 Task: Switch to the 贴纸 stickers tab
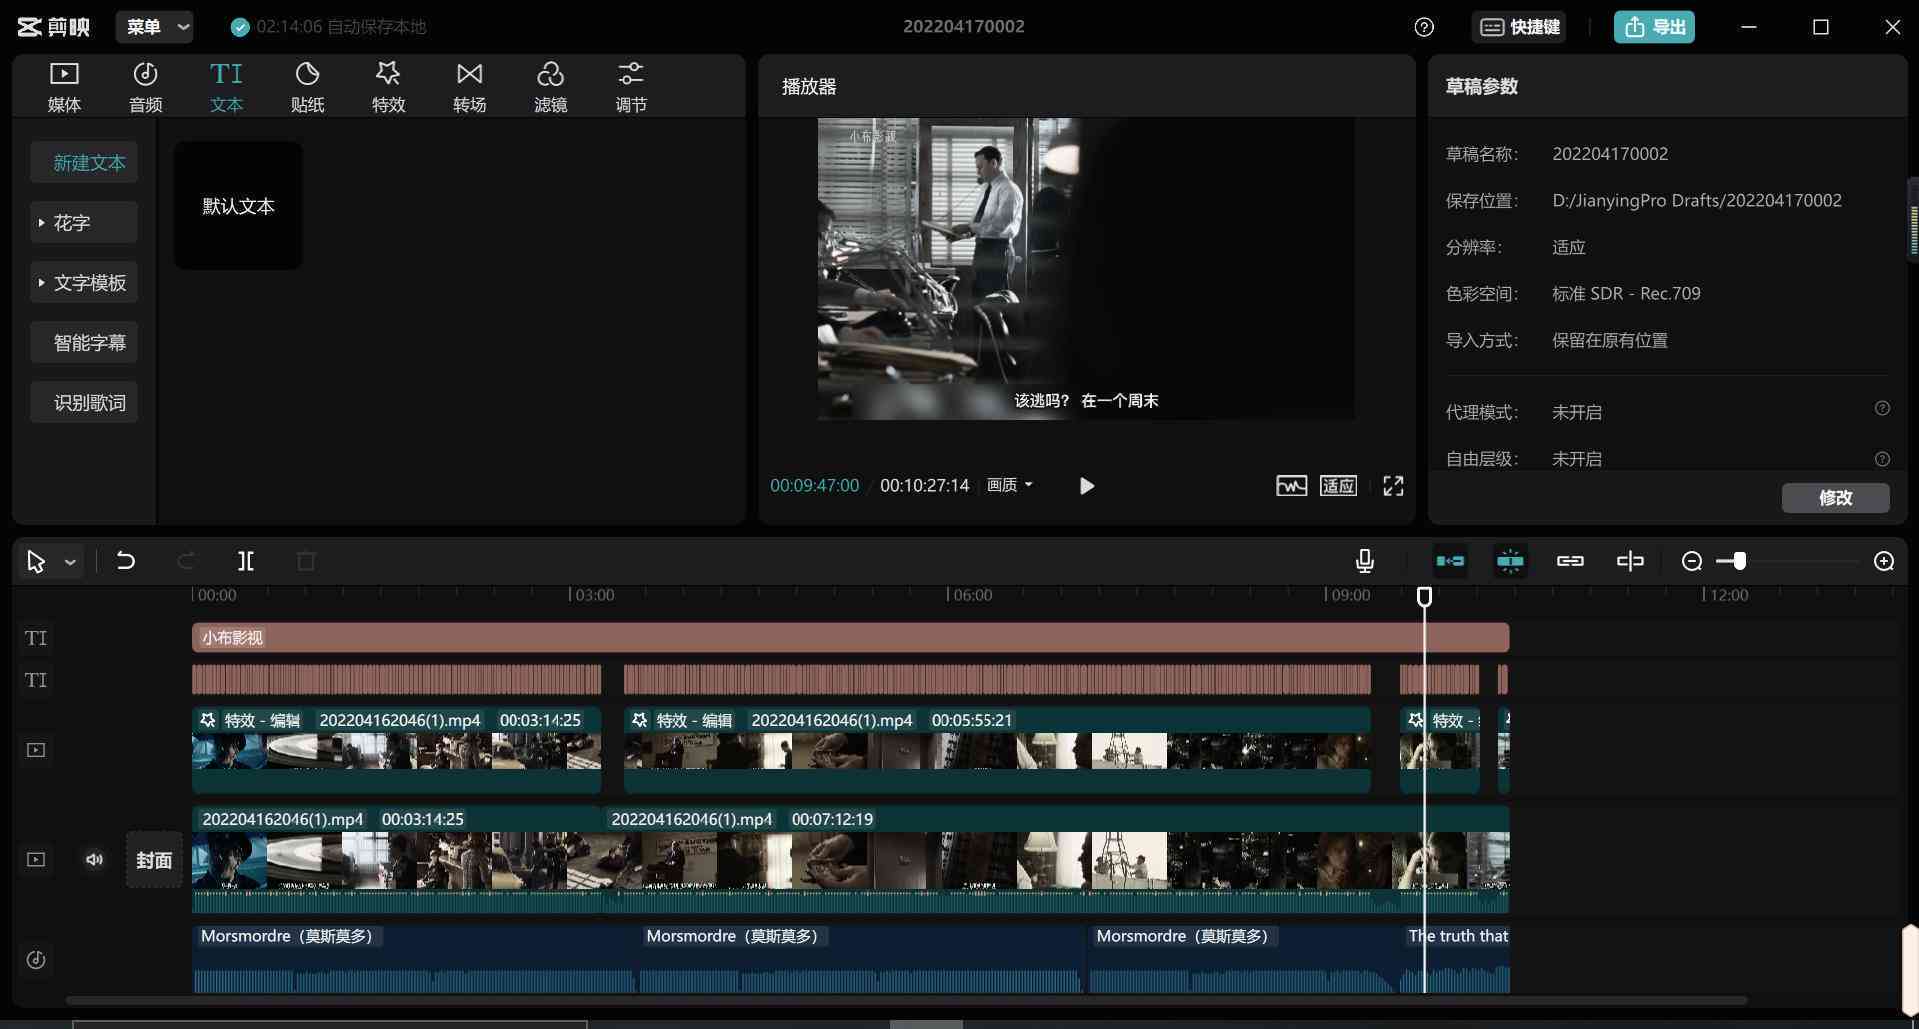pyautogui.click(x=307, y=86)
